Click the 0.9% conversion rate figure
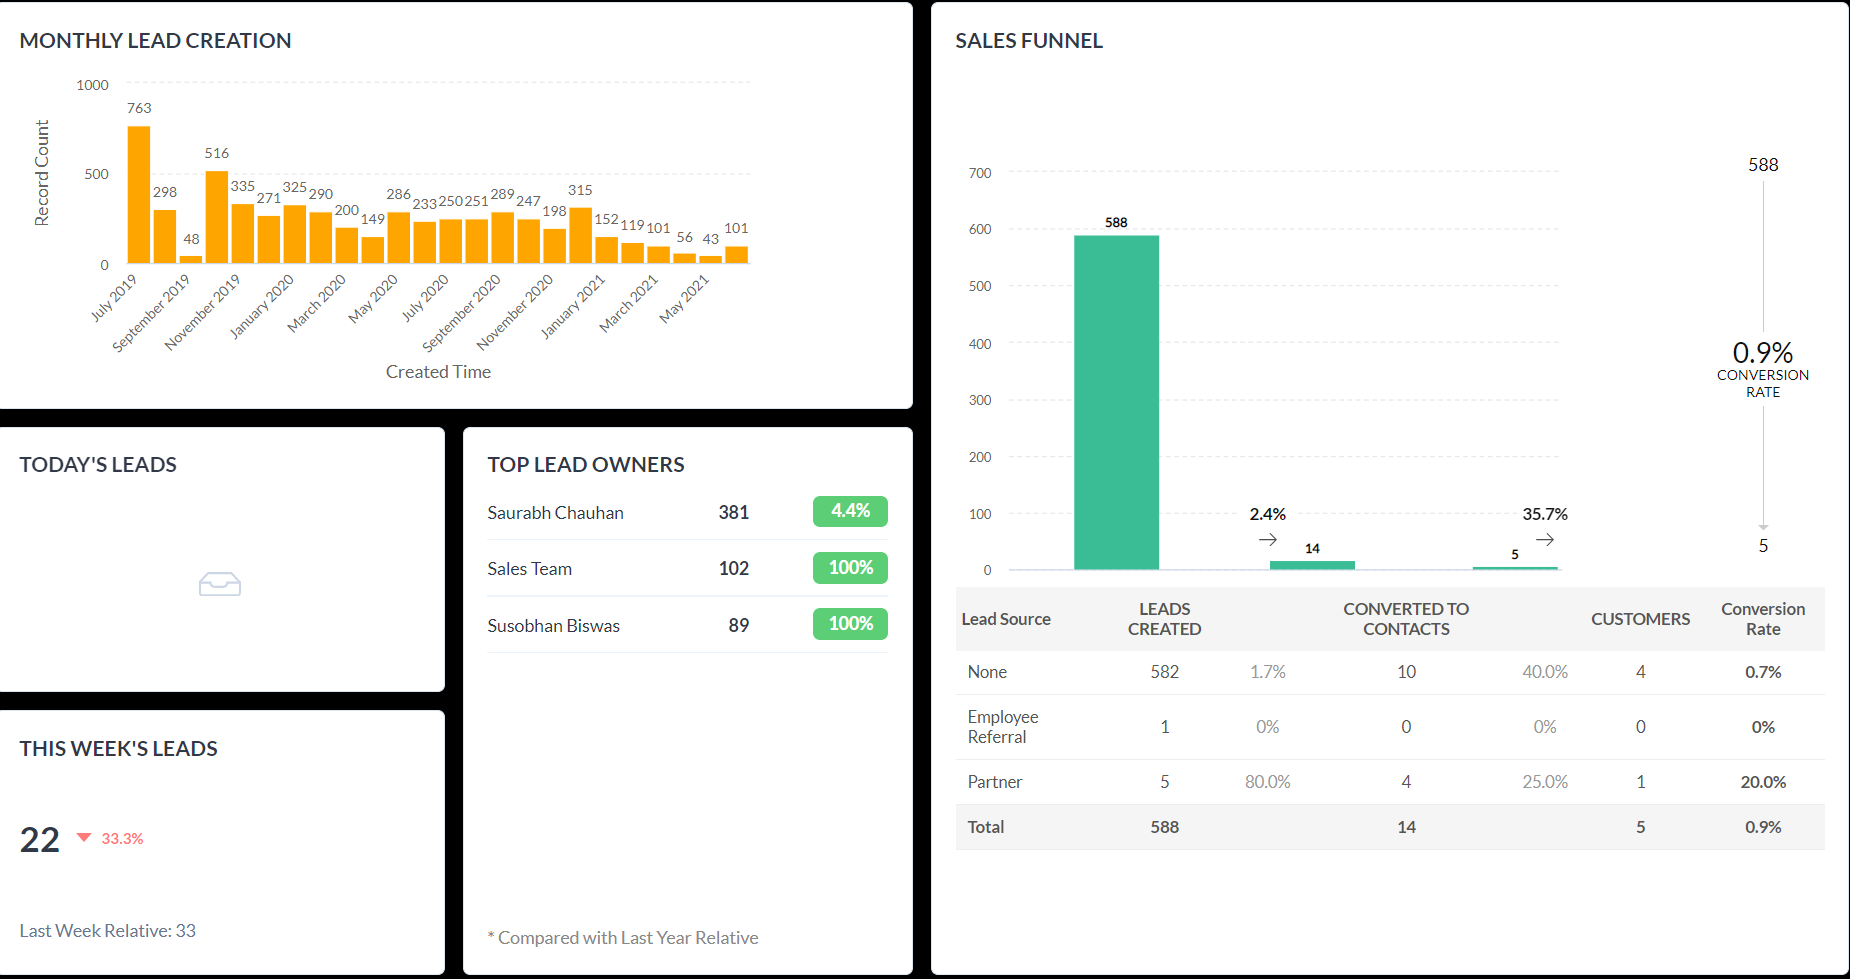The width and height of the screenshot is (1850, 979). click(1762, 353)
